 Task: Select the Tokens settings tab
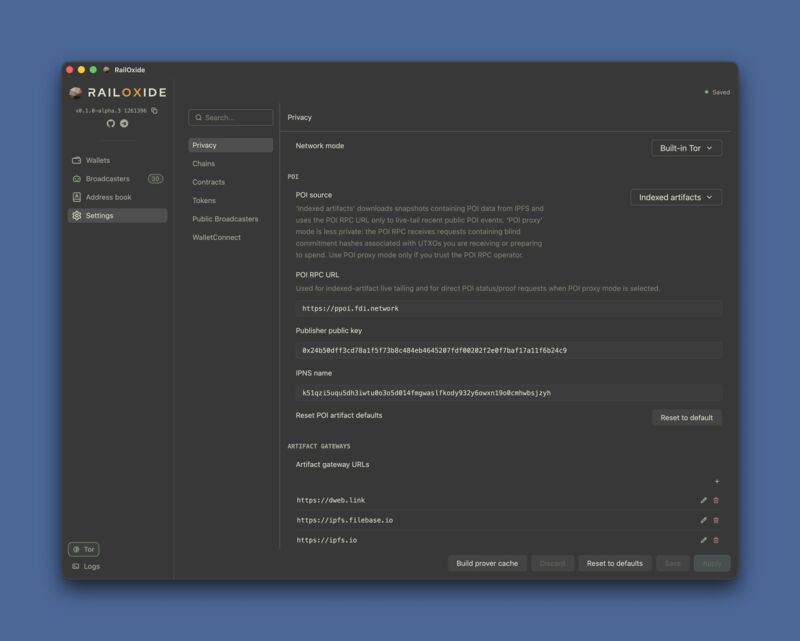pyautogui.click(x=231, y=200)
